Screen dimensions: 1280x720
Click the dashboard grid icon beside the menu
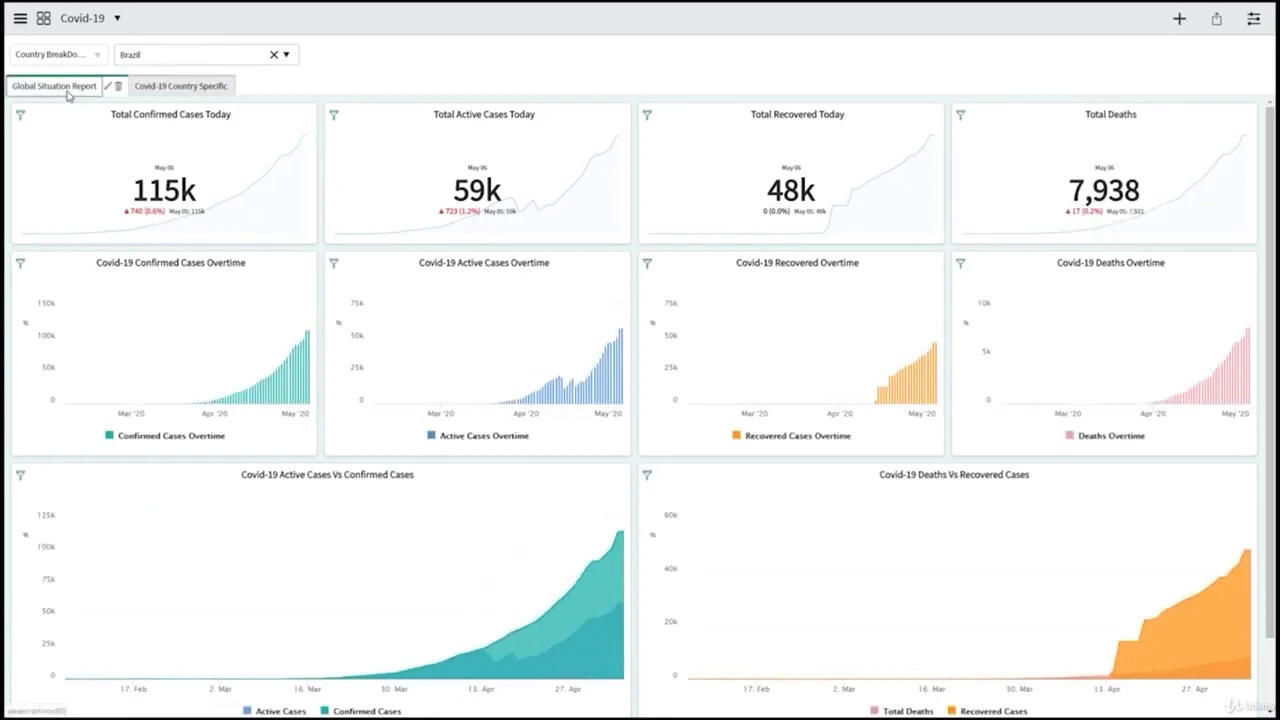[x=42, y=17]
